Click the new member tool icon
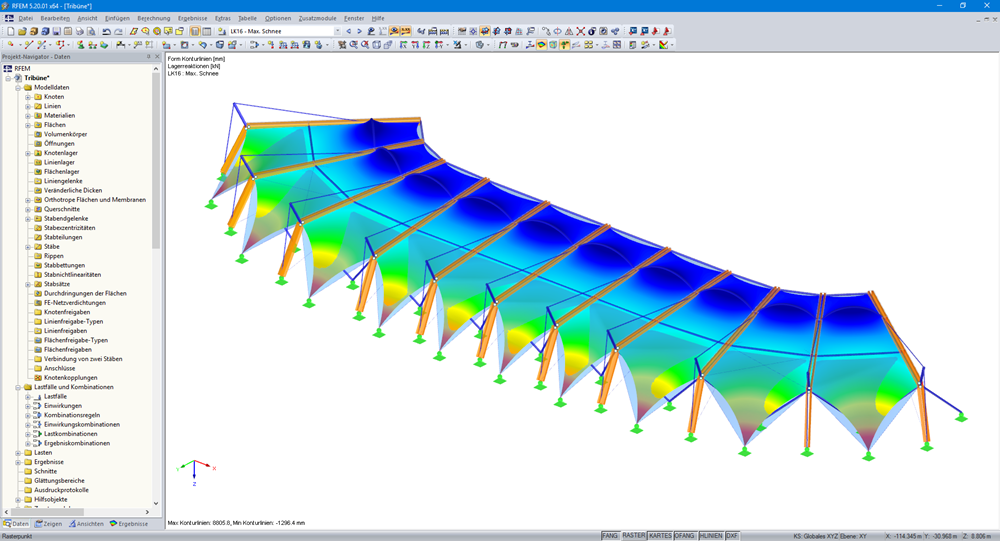The height and width of the screenshot is (541, 1000). point(41,45)
